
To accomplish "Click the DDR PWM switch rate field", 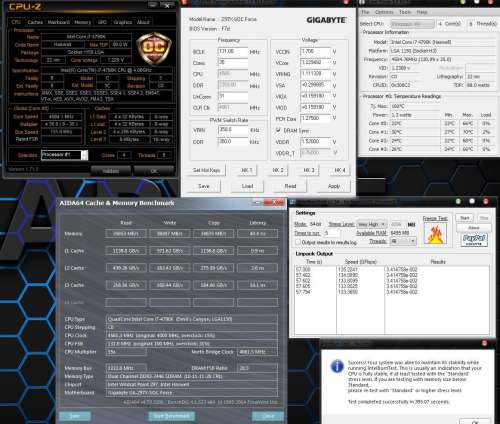I will pos(233,142).
